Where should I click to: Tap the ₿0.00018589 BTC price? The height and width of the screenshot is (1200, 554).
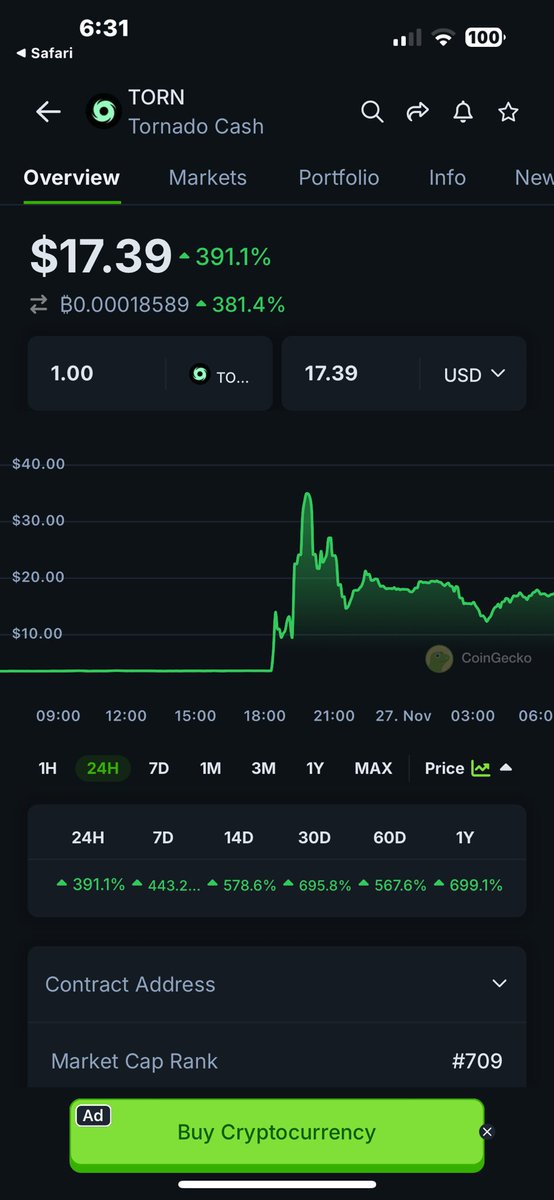[124, 305]
